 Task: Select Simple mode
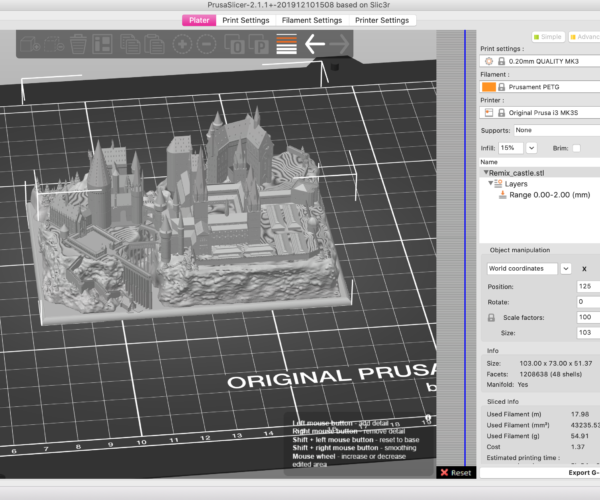point(548,37)
